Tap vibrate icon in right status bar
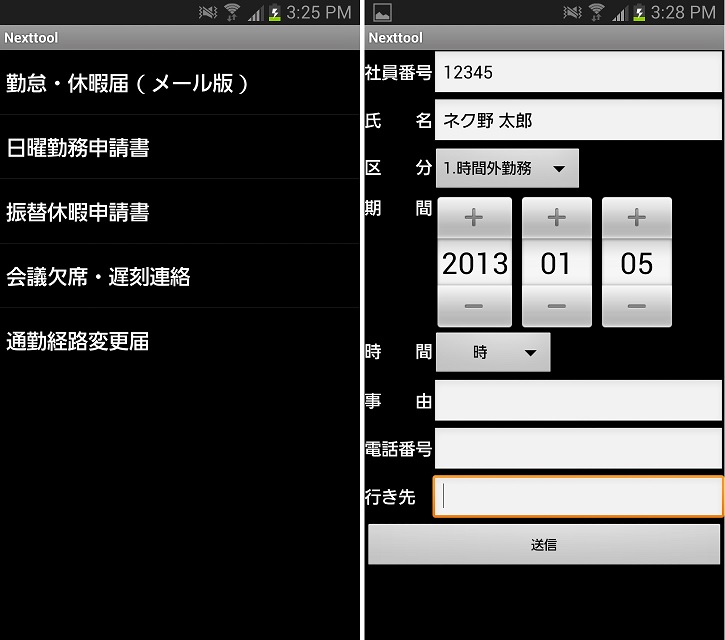 tap(572, 12)
